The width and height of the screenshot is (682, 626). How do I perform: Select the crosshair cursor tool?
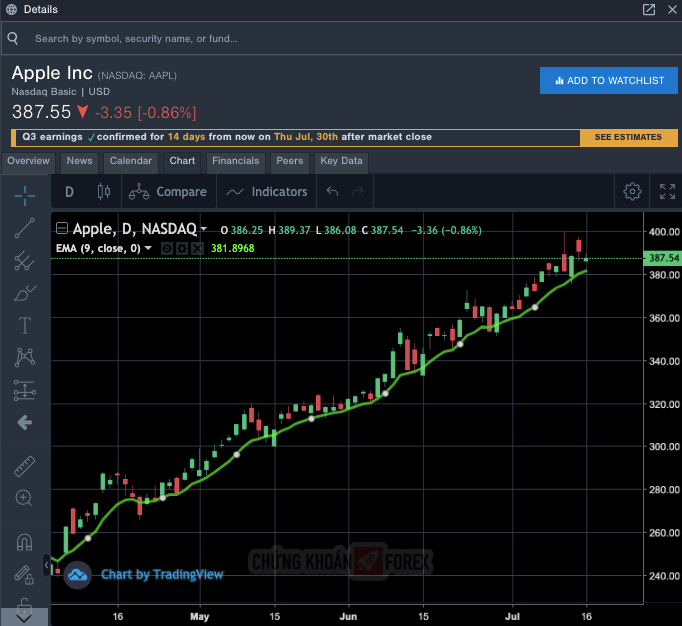(x=25, y=196)
